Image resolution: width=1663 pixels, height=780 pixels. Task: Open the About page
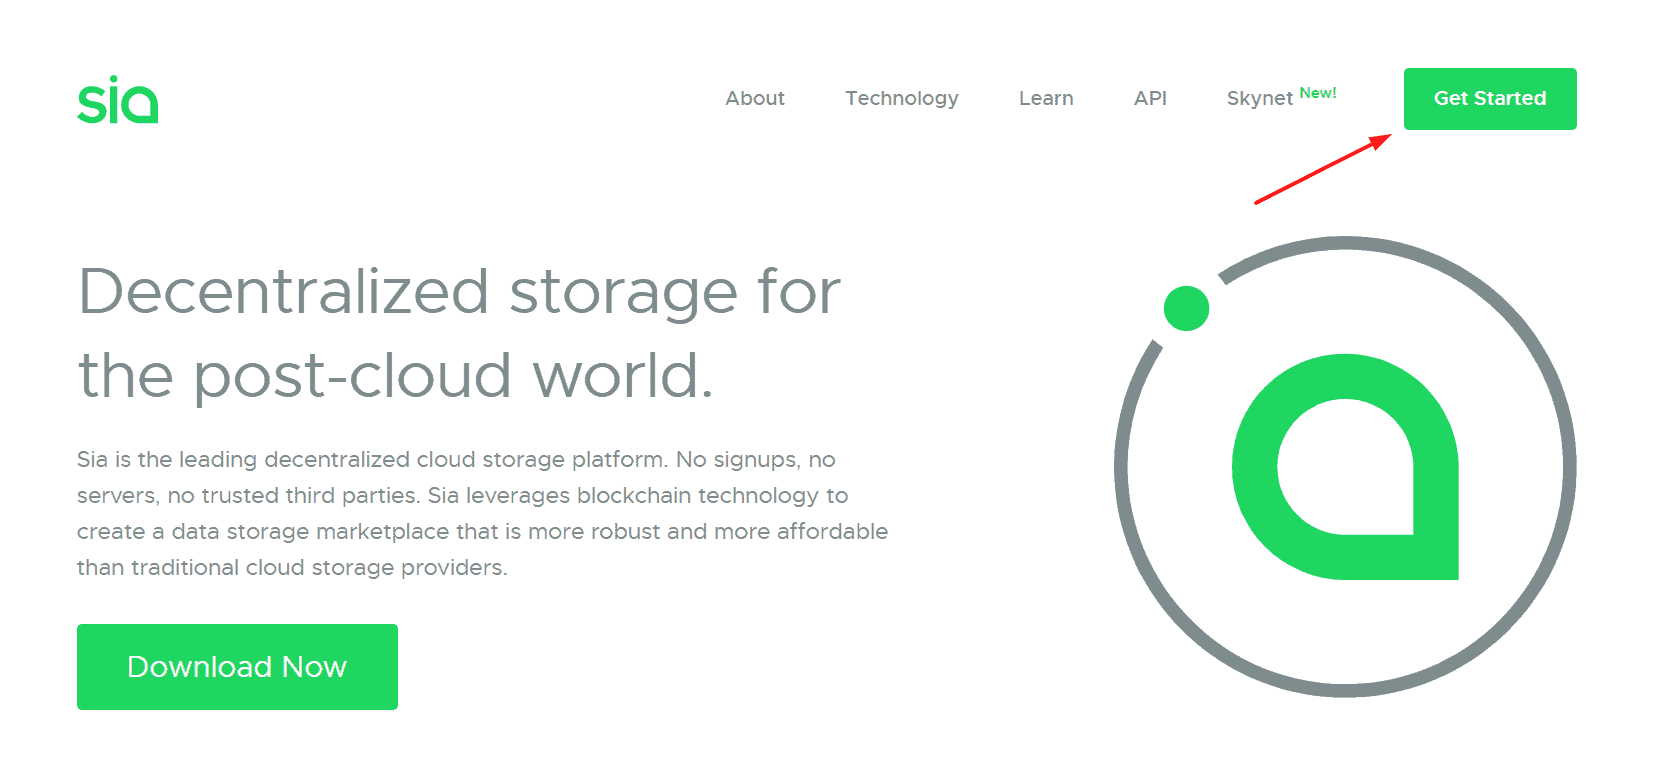click(x=754, y=98)
